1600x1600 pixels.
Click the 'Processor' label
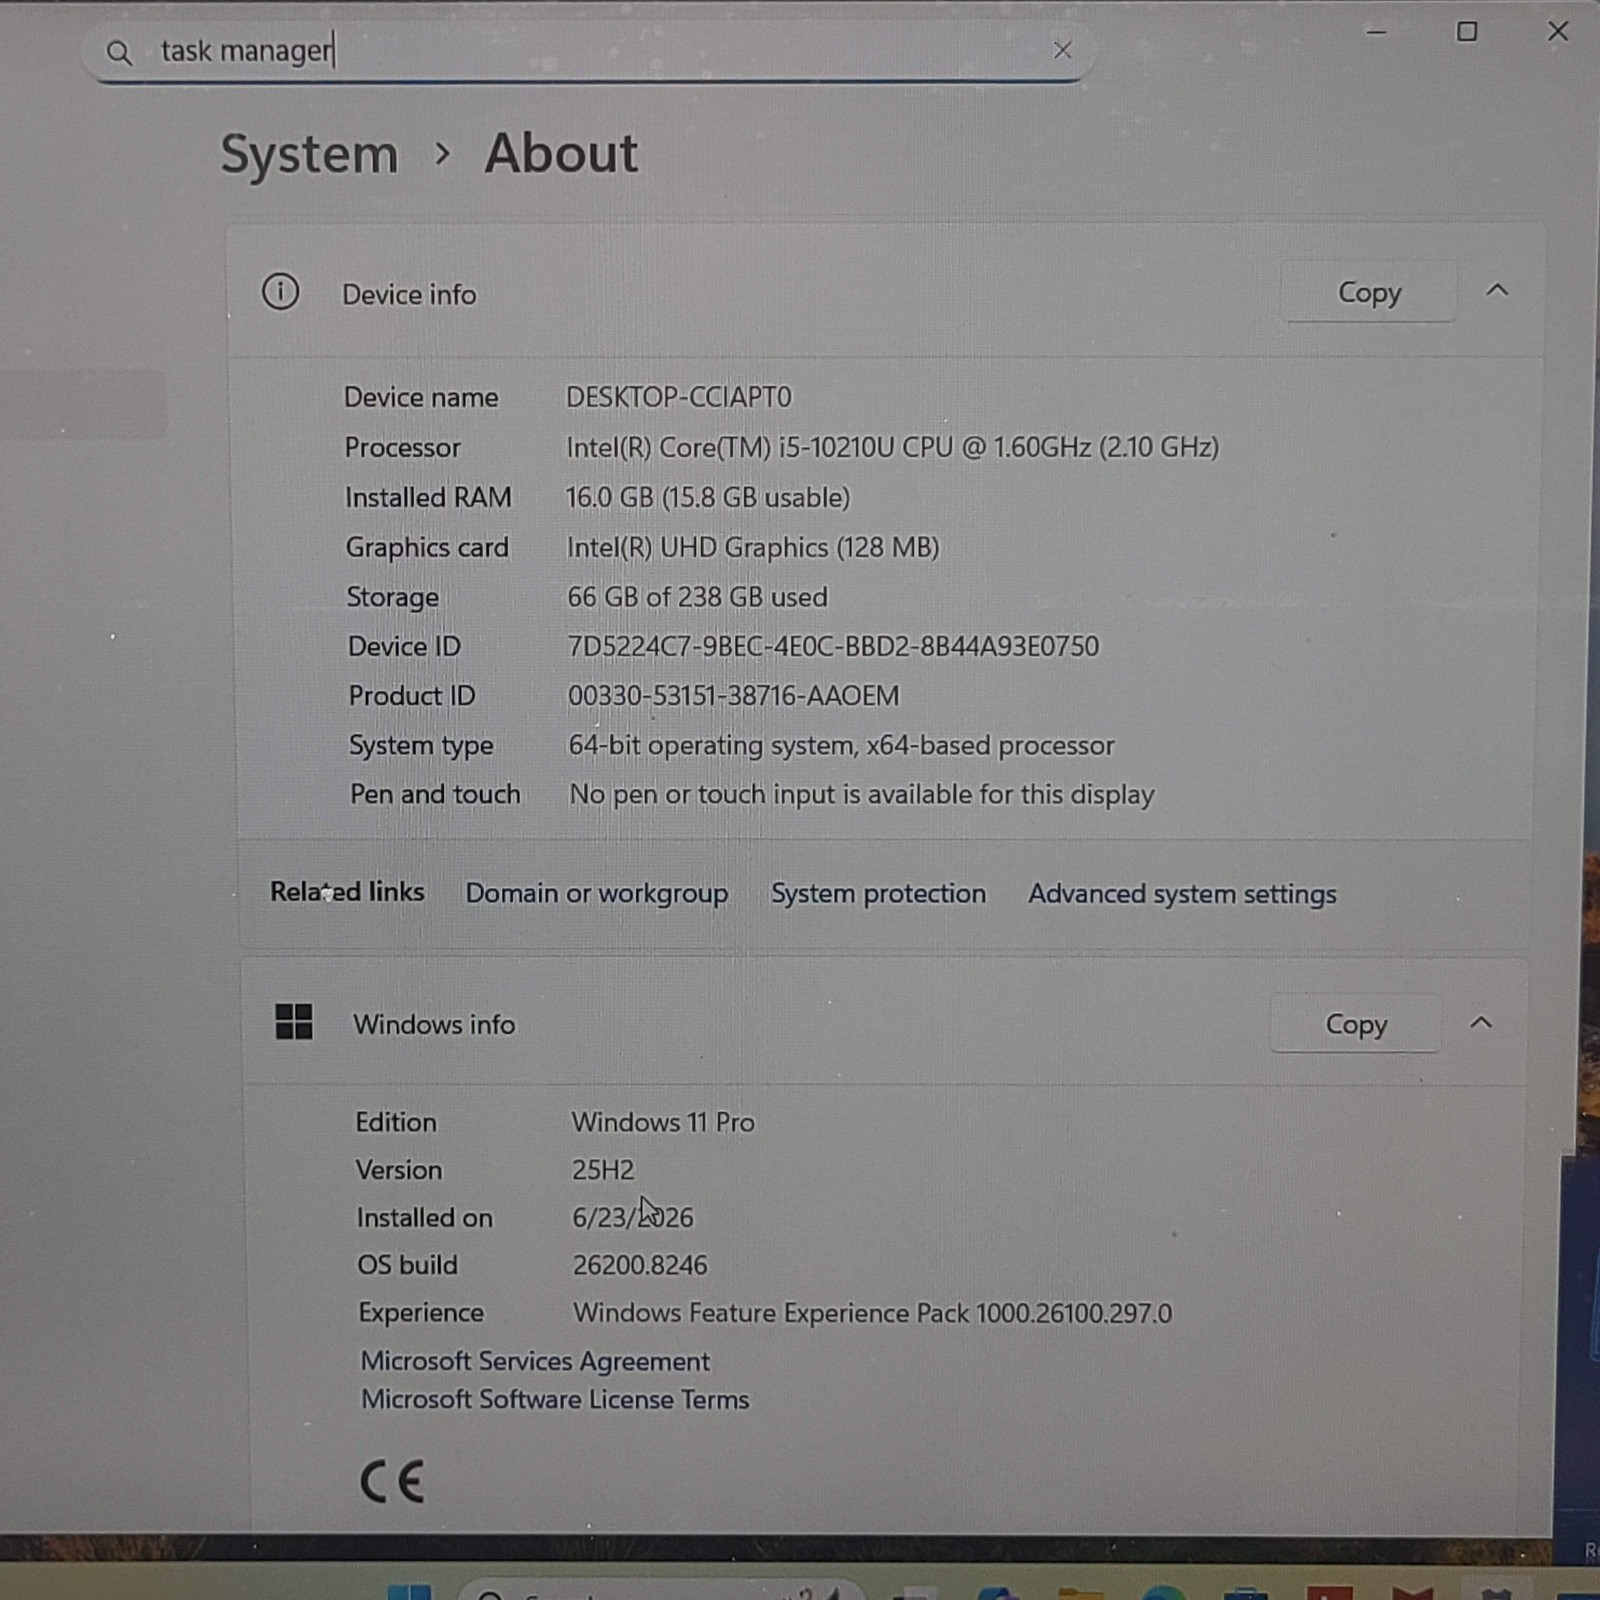pos(402,447)
